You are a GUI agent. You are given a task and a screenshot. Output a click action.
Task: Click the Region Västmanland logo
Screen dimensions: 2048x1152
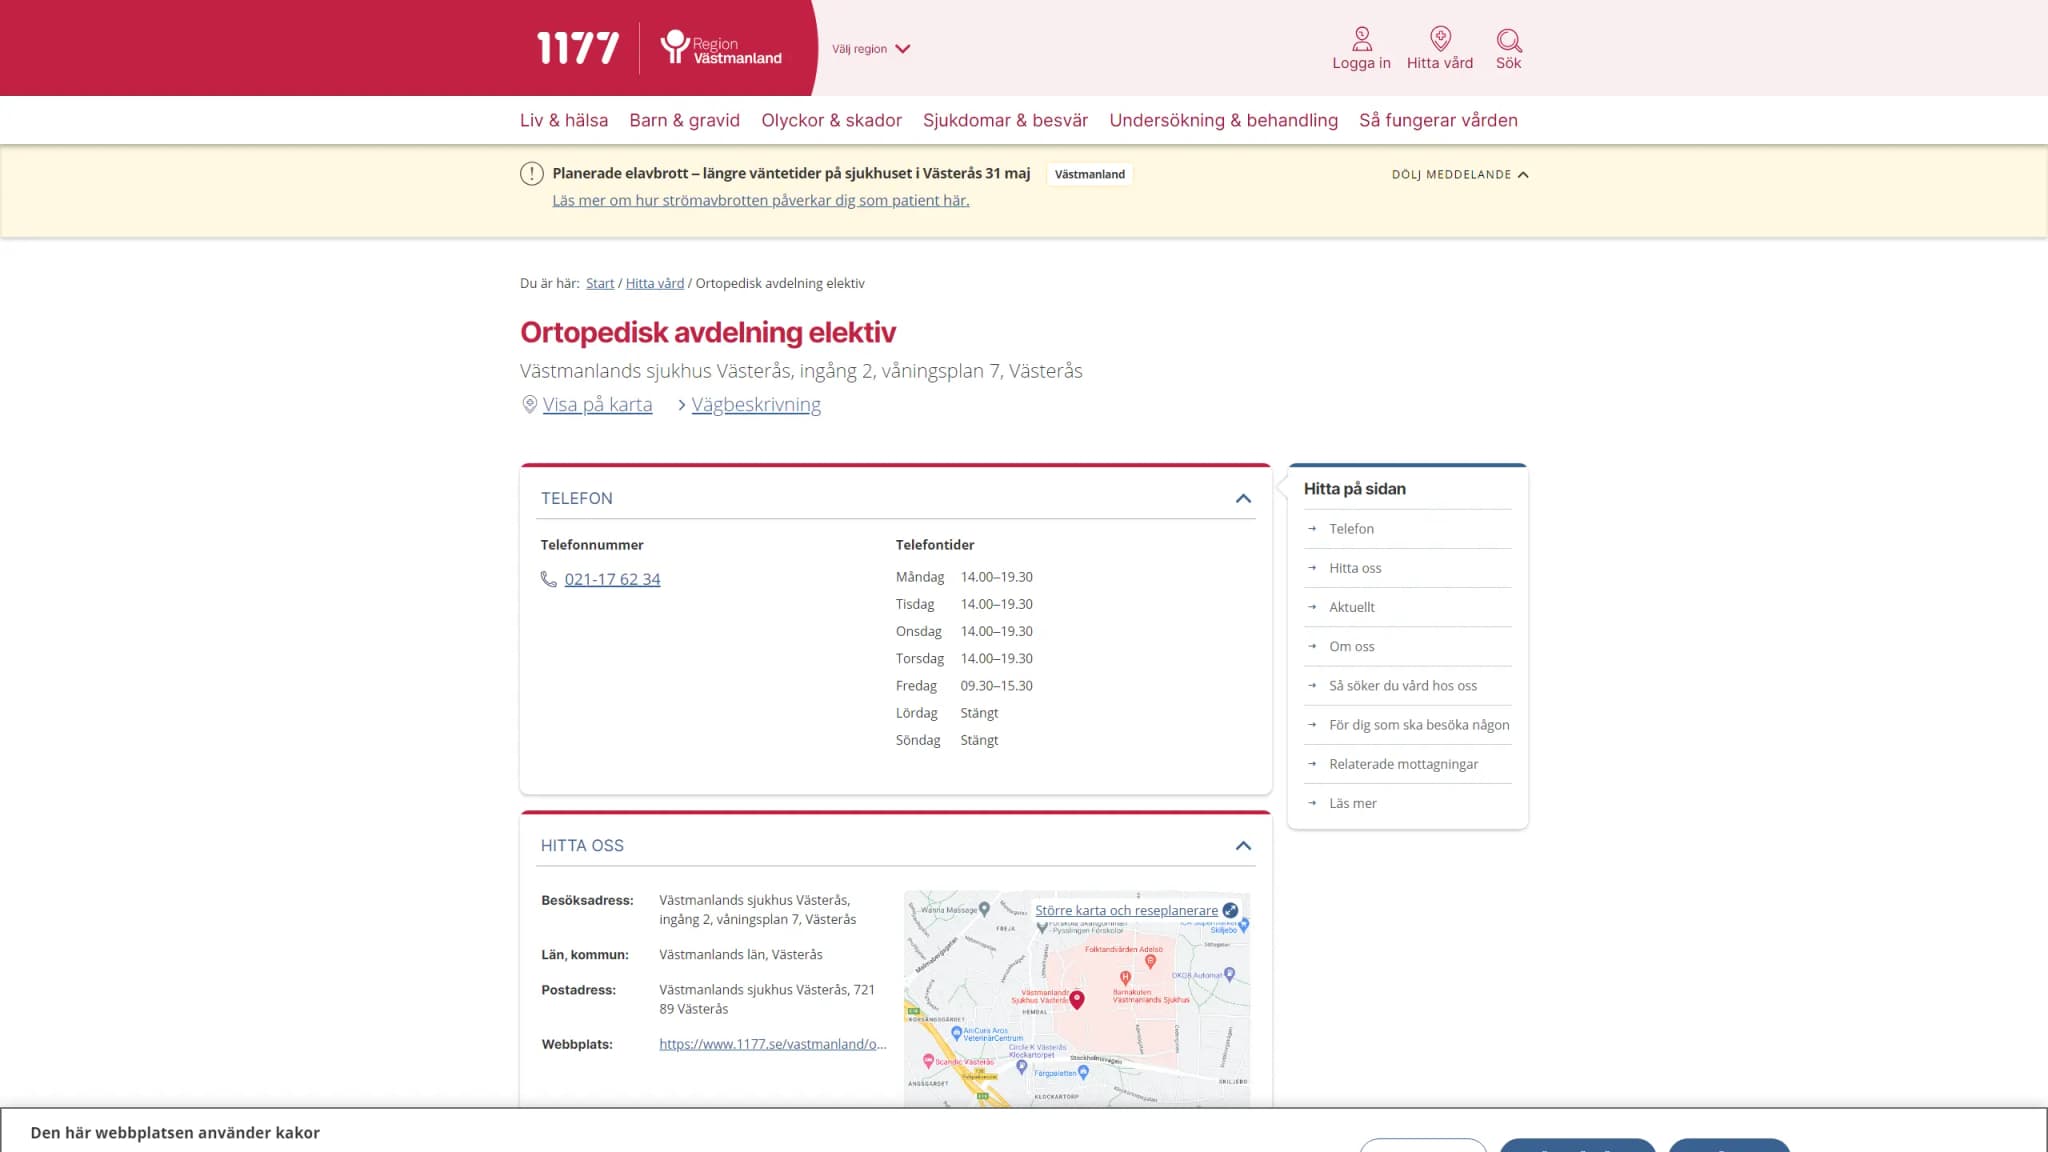[721, 48]
